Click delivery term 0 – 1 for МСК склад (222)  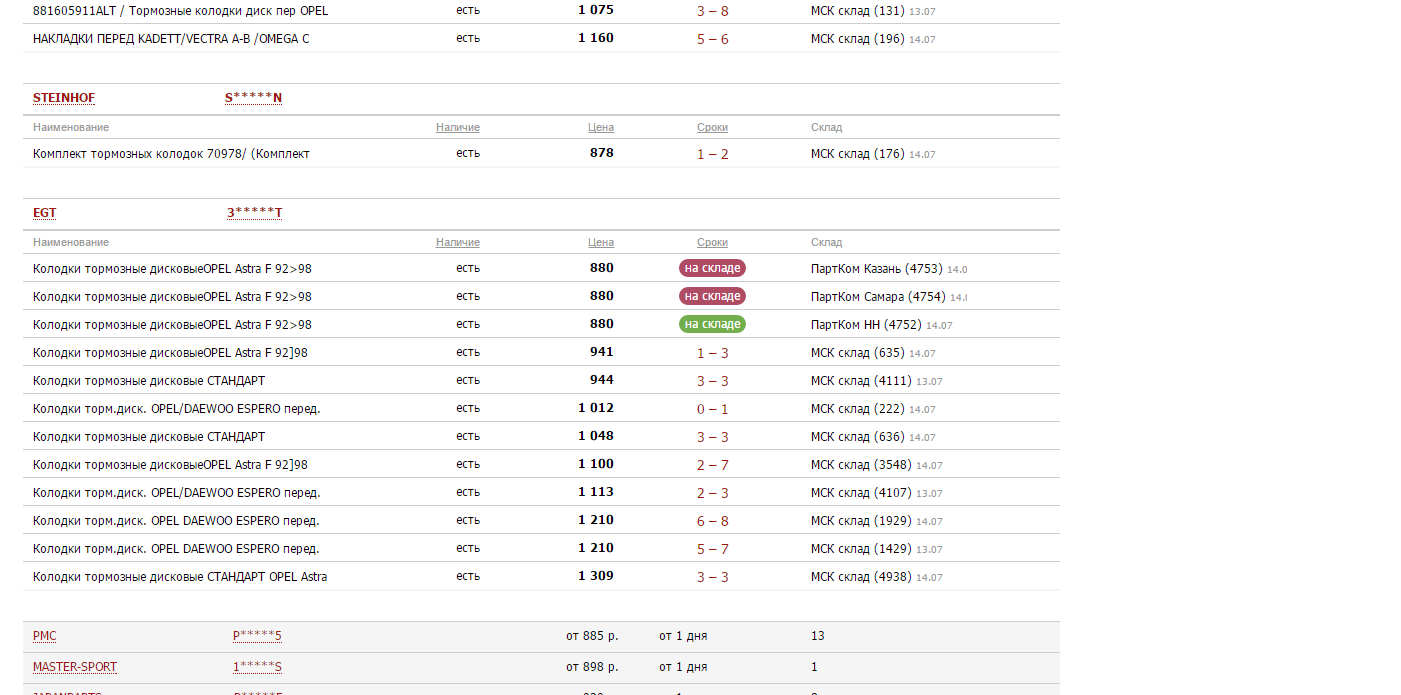click(x=712, y=409)
